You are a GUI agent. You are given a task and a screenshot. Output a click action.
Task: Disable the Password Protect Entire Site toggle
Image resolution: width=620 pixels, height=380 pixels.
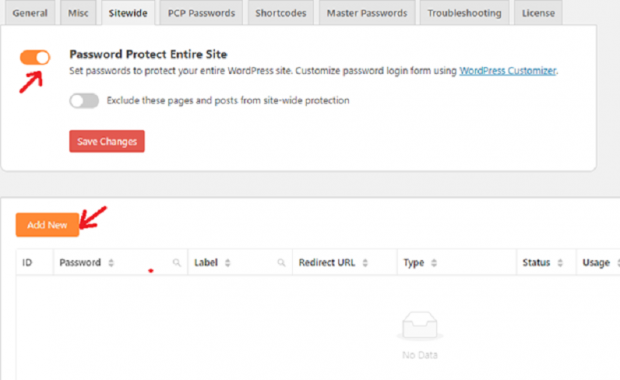pos(35,57)
